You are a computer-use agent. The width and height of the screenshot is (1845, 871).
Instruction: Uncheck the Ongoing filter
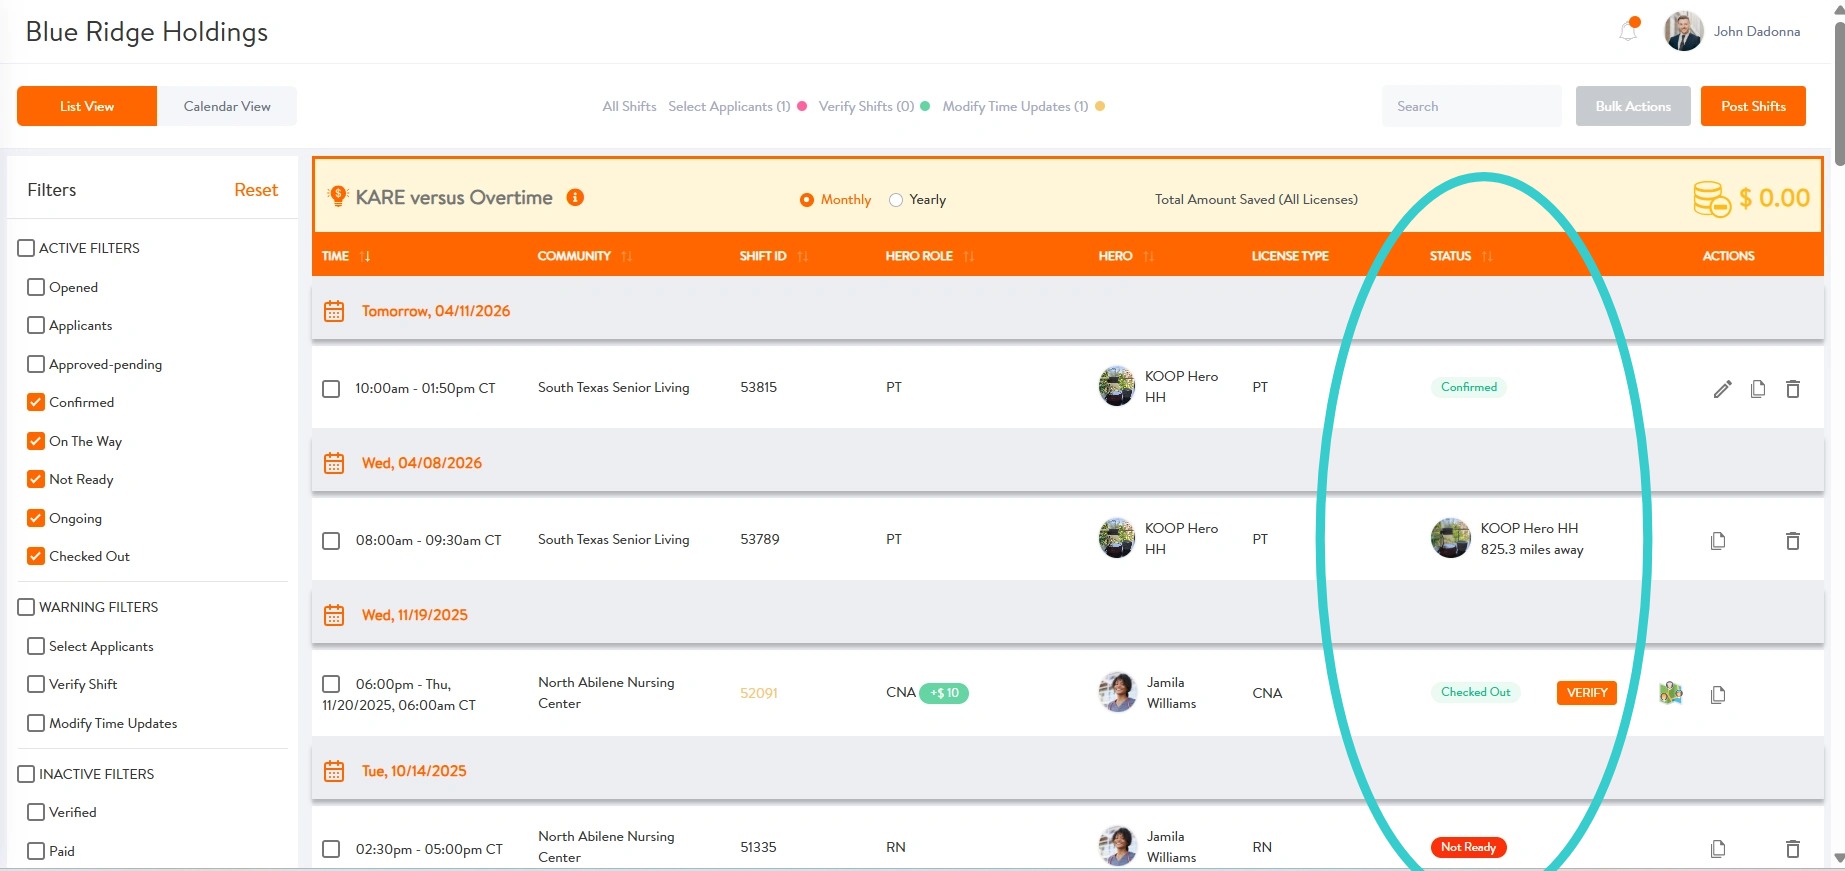(x=36, y=518)
